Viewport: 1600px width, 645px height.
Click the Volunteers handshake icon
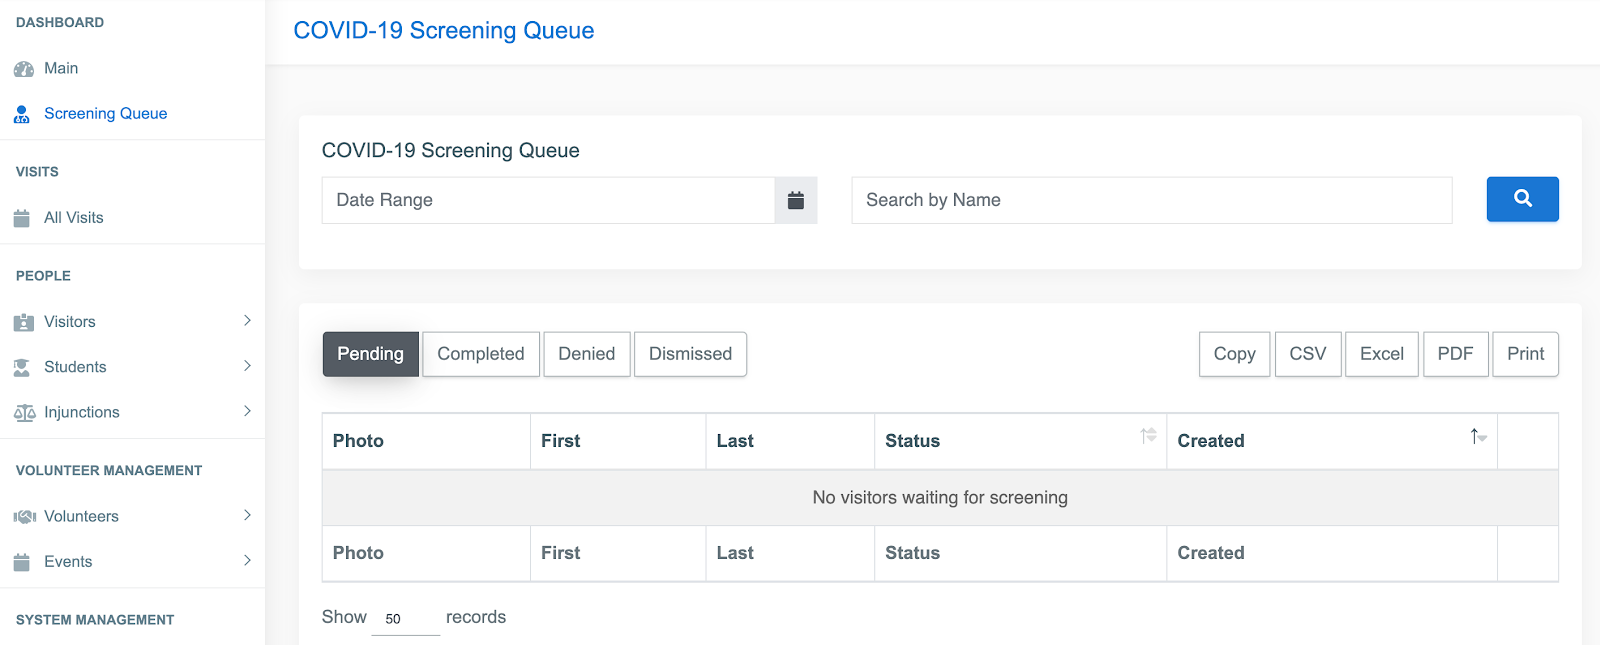click(24, 517)
